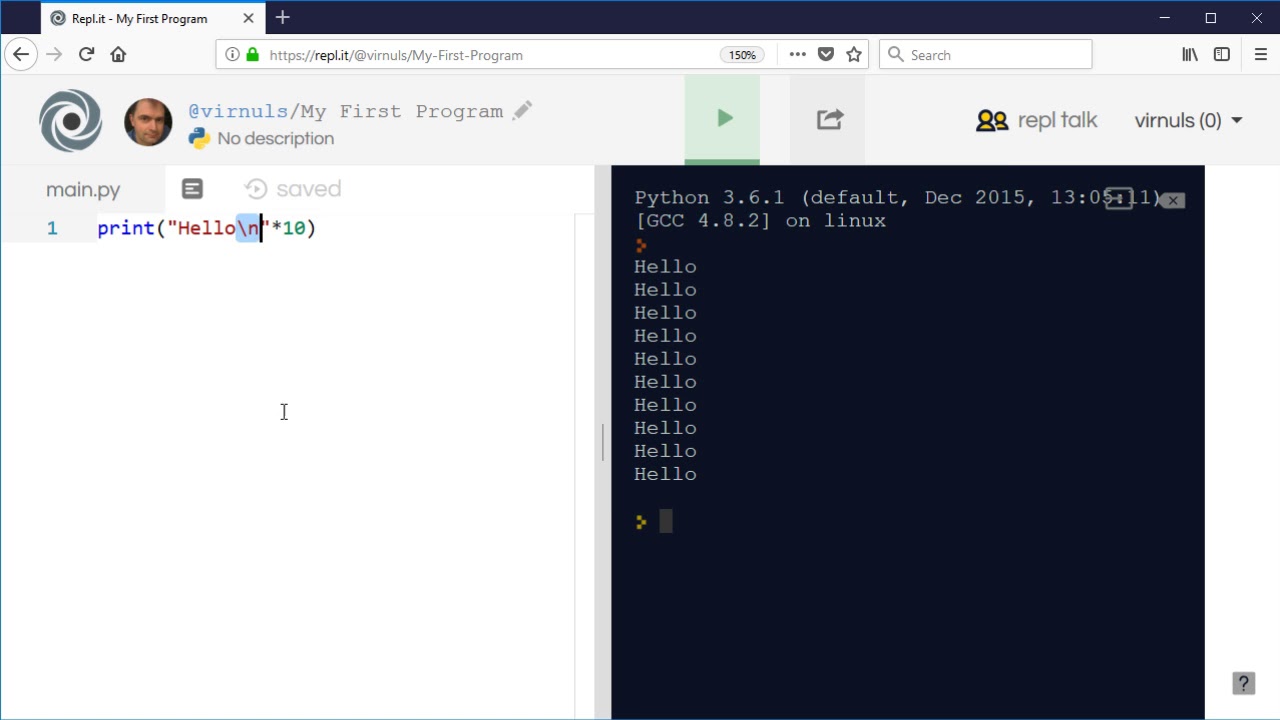Click the [GCC 4.8.2] on linux text
This screenshot has width=1280, height=720.
coord(760,221)
